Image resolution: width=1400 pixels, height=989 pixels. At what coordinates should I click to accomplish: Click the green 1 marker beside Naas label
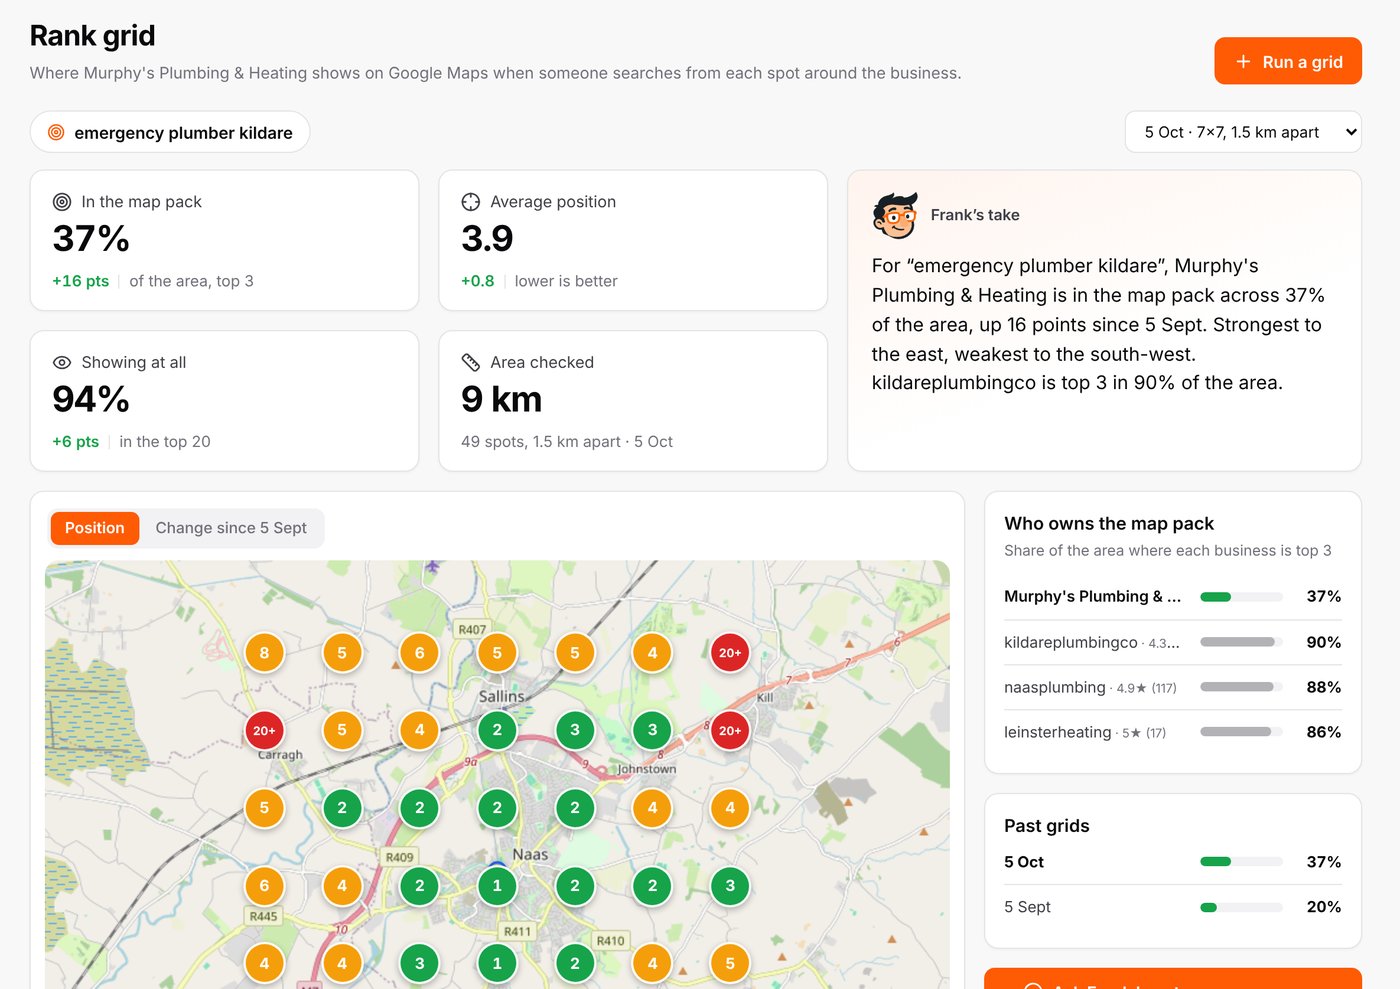click(x=497, y=886)
